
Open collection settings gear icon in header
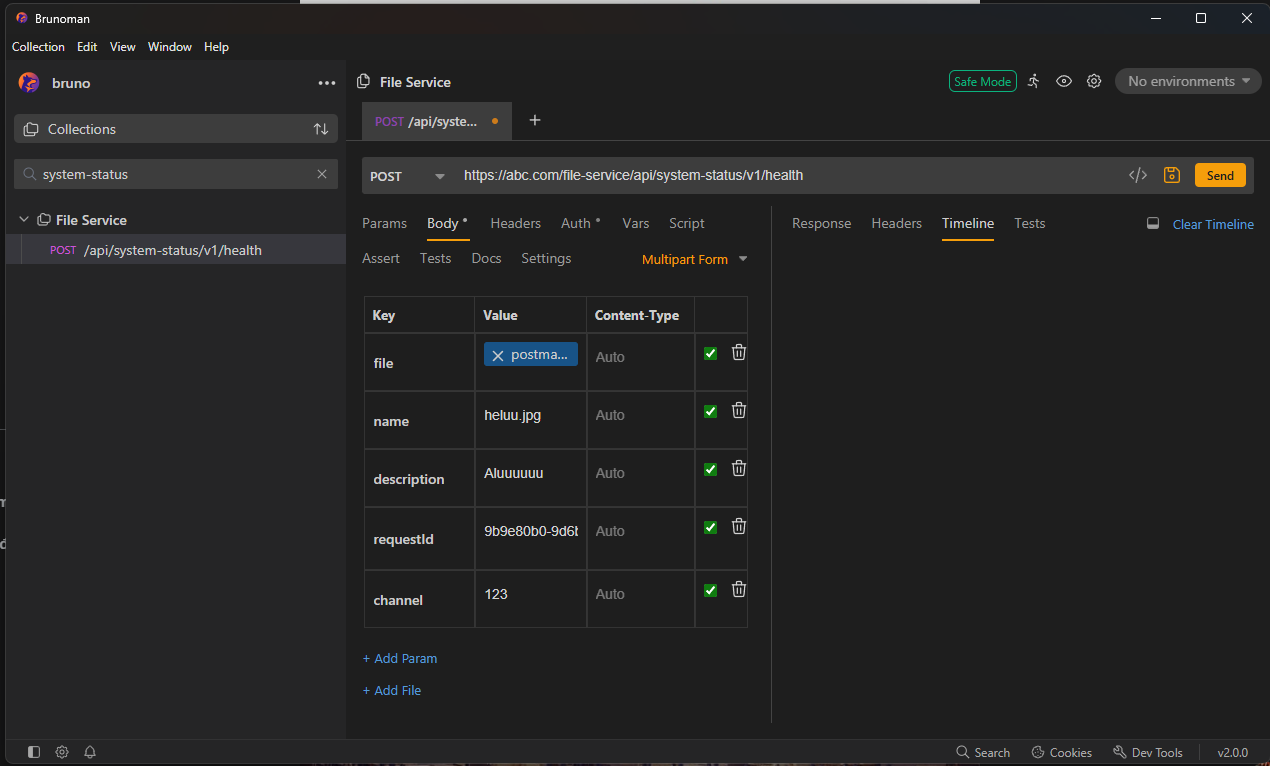pyautogui.click(x=1094, y=81)
